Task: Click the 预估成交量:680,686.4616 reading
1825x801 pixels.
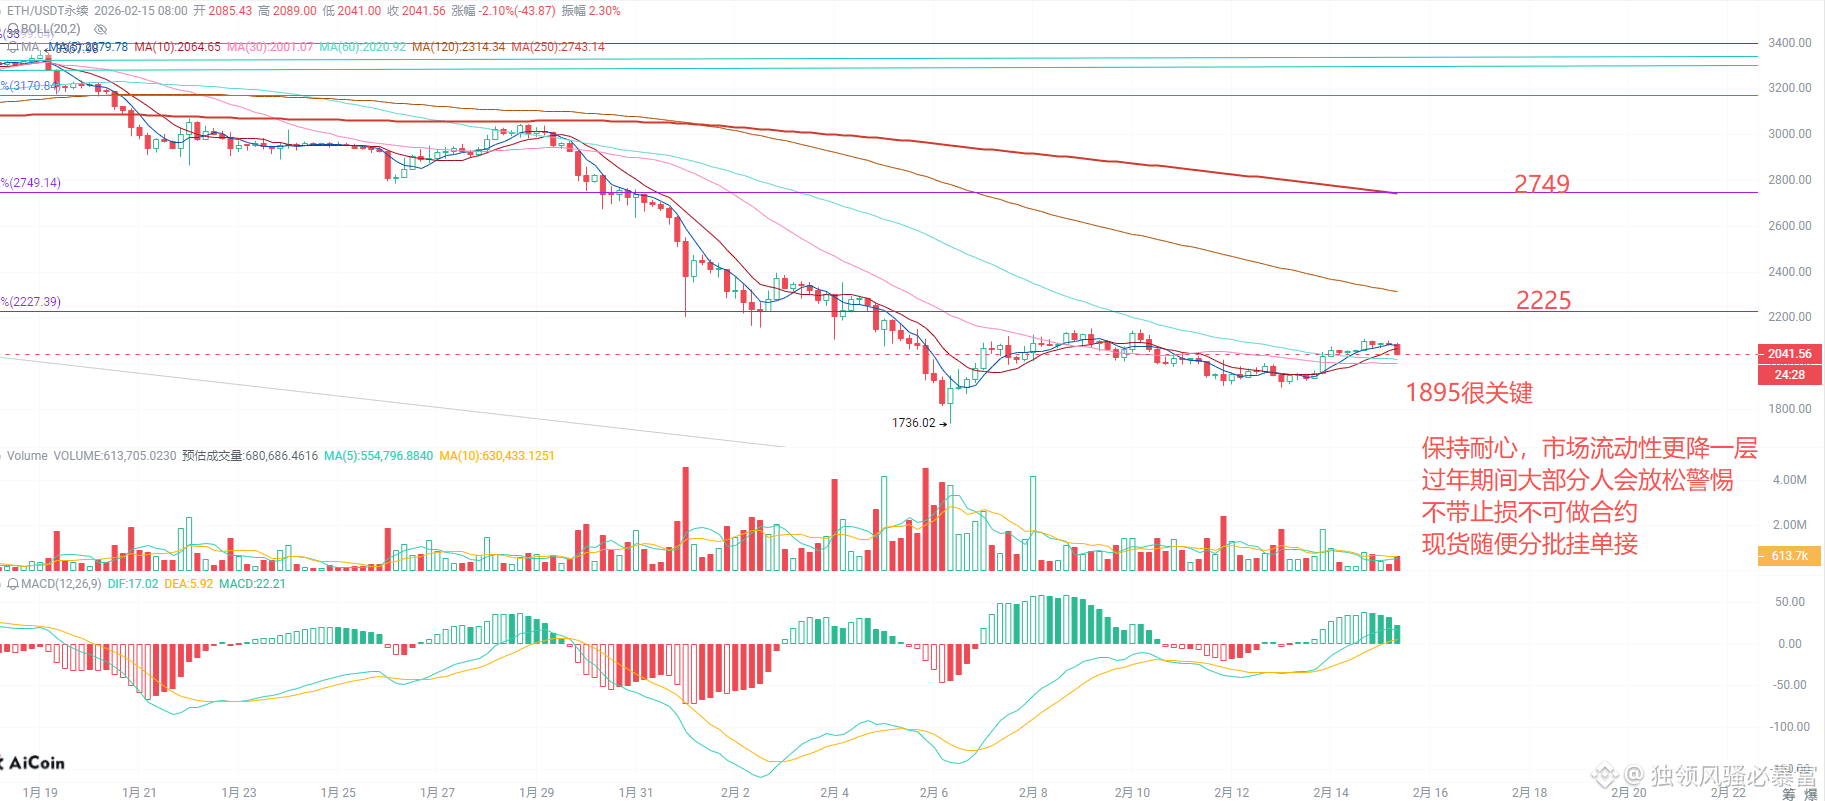Action: coord(250,456)
